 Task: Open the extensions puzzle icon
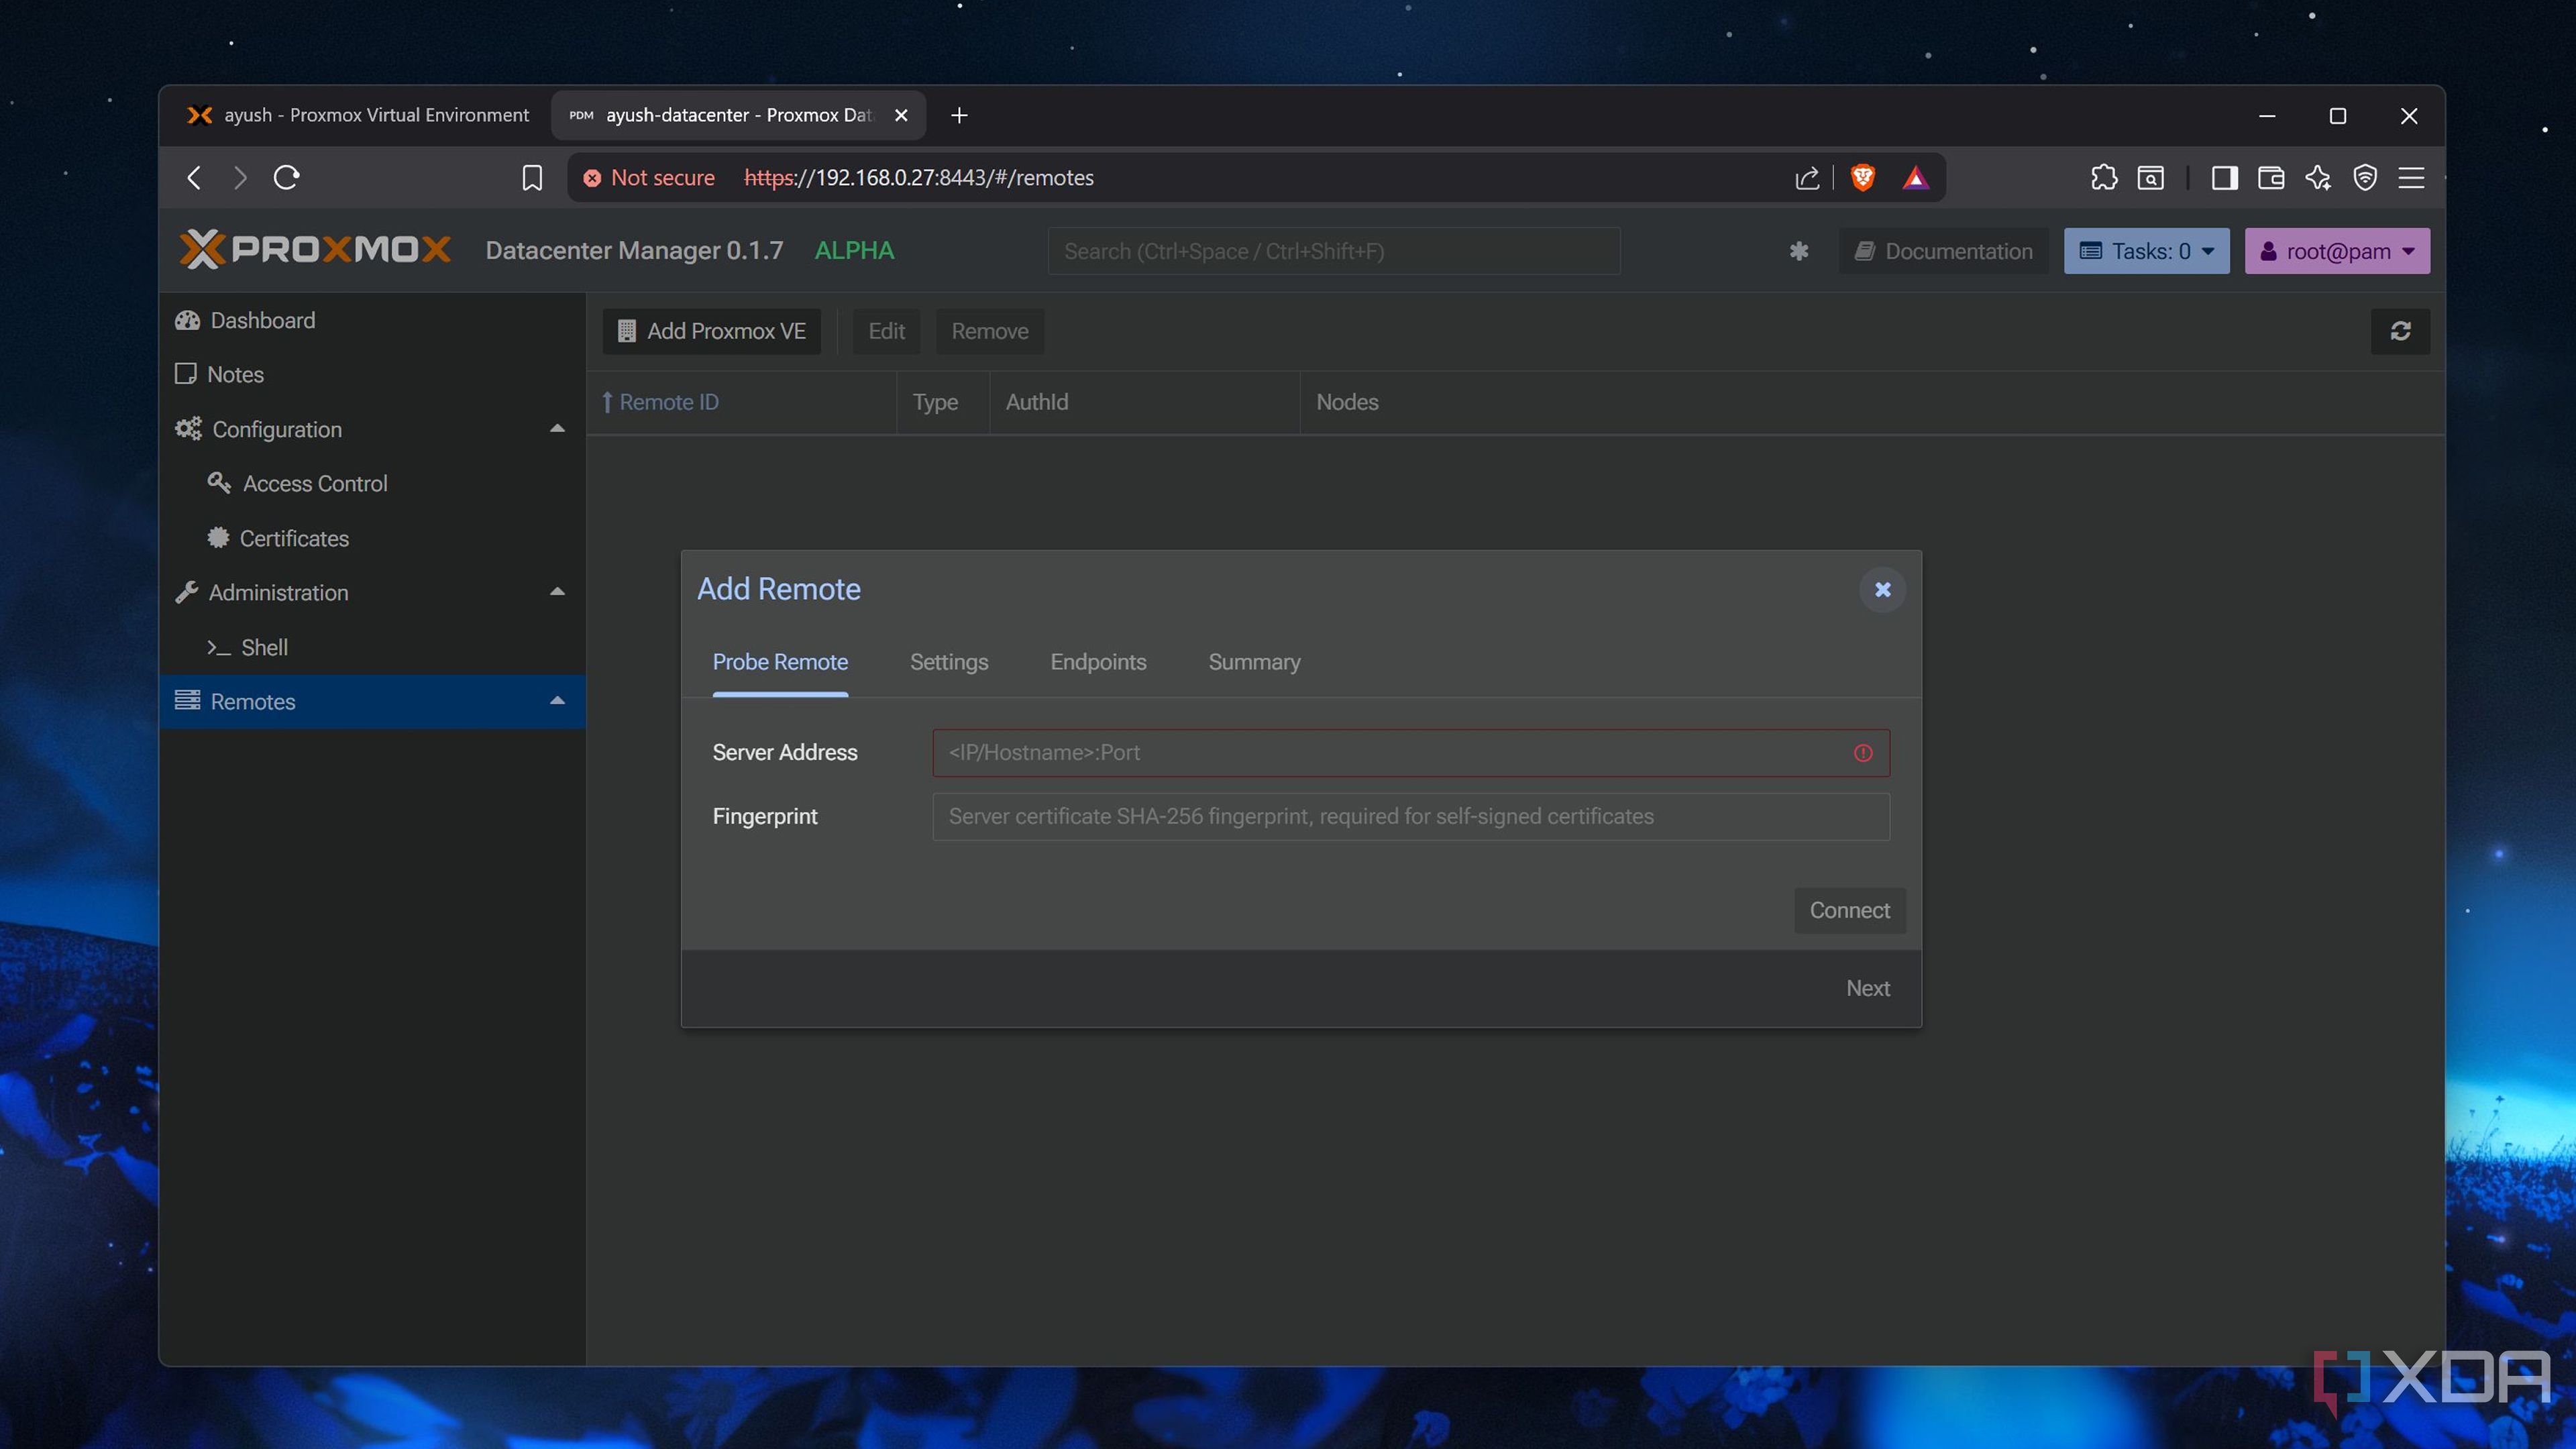click(2103, 178)
